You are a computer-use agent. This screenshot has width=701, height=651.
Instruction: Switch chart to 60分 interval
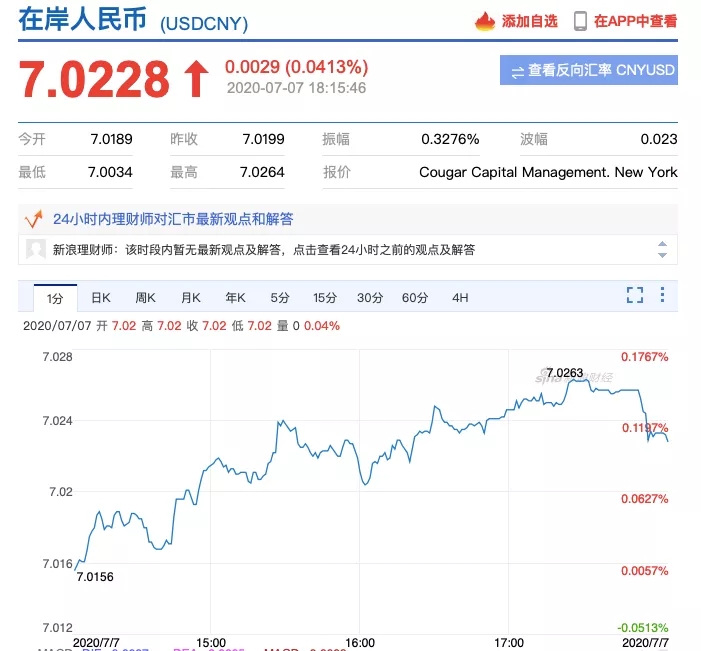(x=415, y=298)
